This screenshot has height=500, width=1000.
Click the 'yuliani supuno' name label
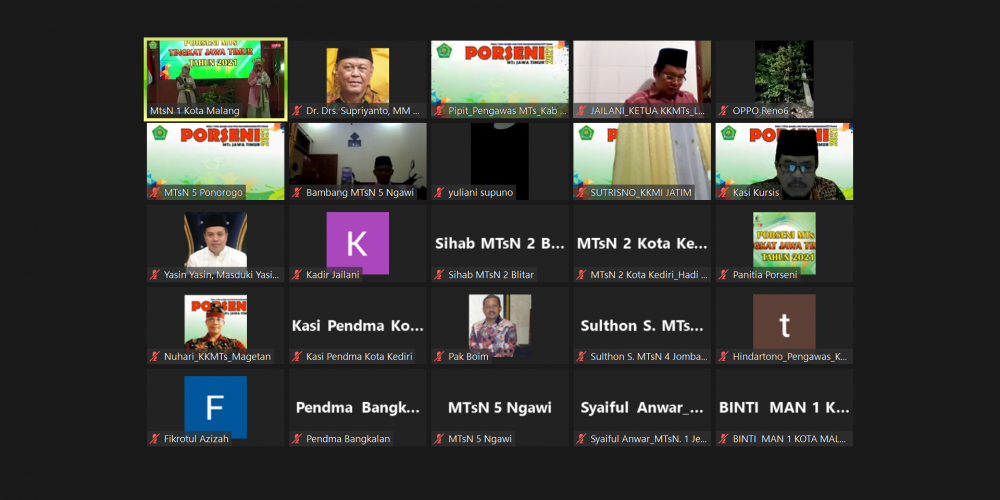point(481,193)
